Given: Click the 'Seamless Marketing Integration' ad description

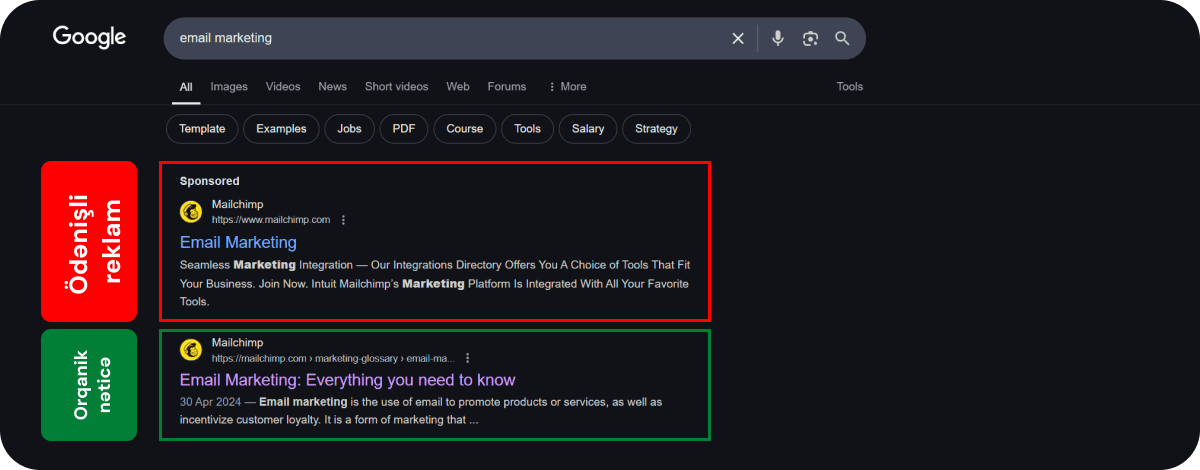Looking at the screenshot, I should click(435, 283).
